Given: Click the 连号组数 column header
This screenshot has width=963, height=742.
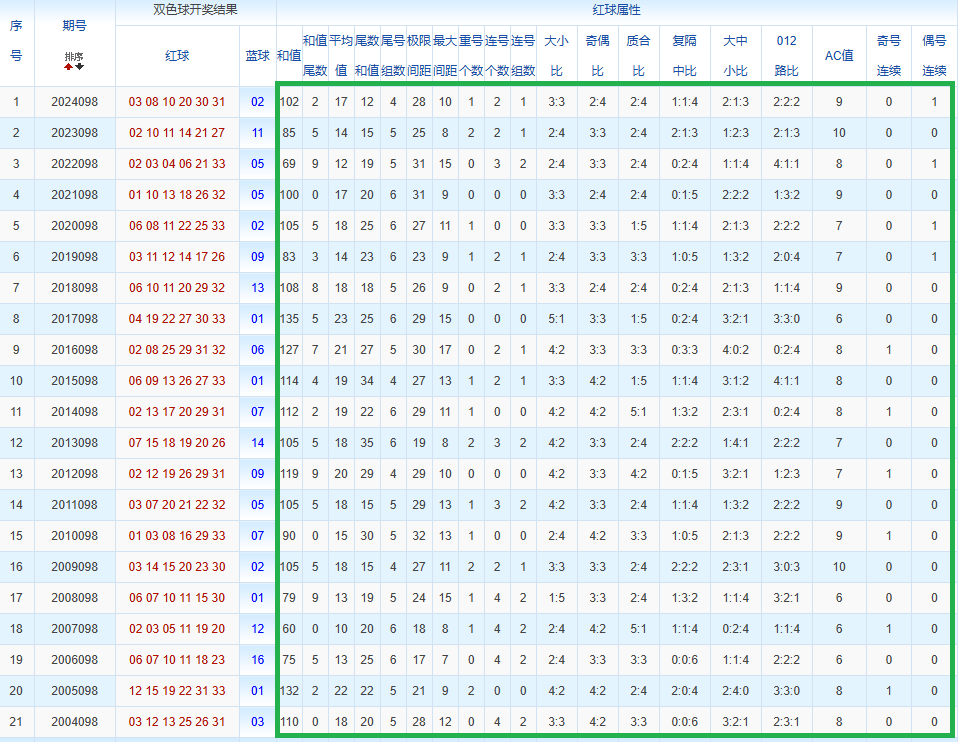Looking at the screenshot, I should (x=523, y=56).
